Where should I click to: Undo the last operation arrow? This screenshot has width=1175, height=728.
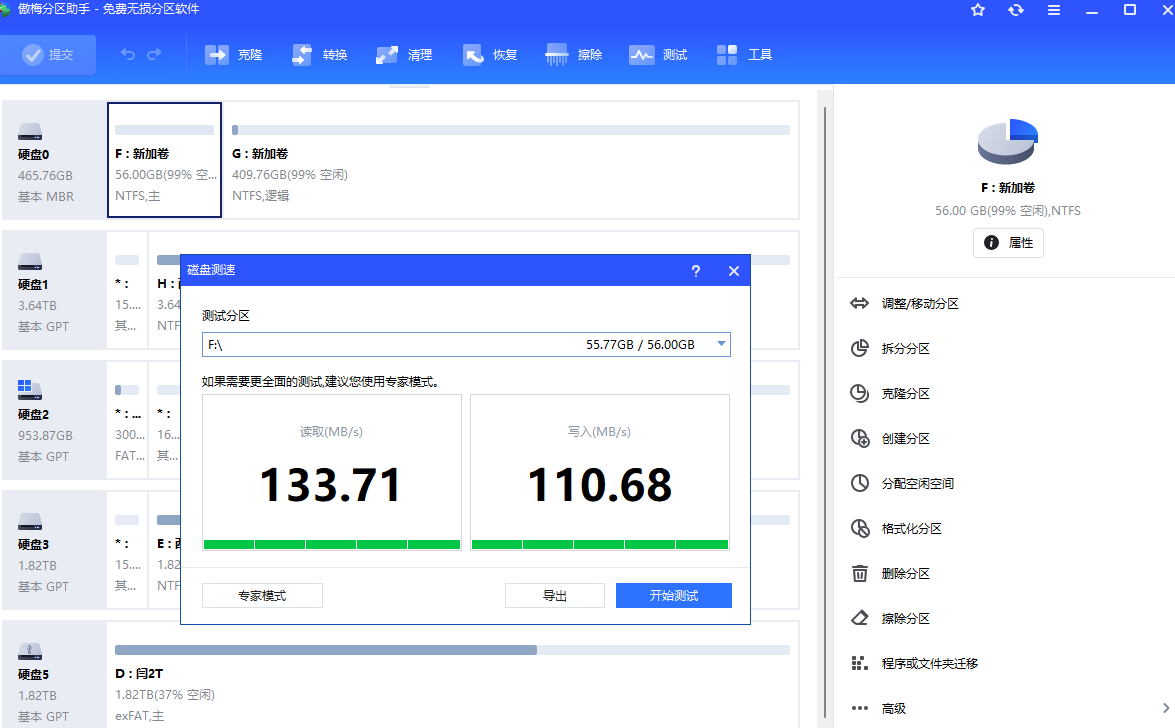click(x=128, y=55)
